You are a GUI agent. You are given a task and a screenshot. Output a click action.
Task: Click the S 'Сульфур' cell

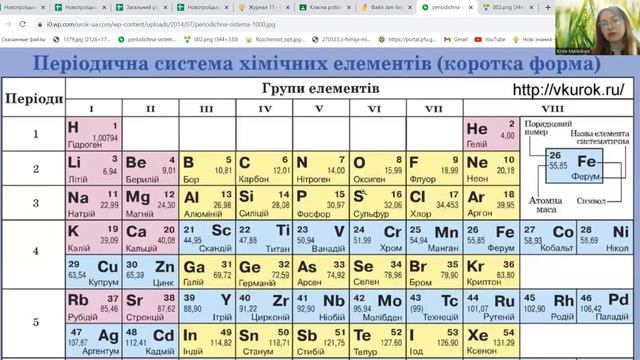pyautogui.click(x=378, y=203)
